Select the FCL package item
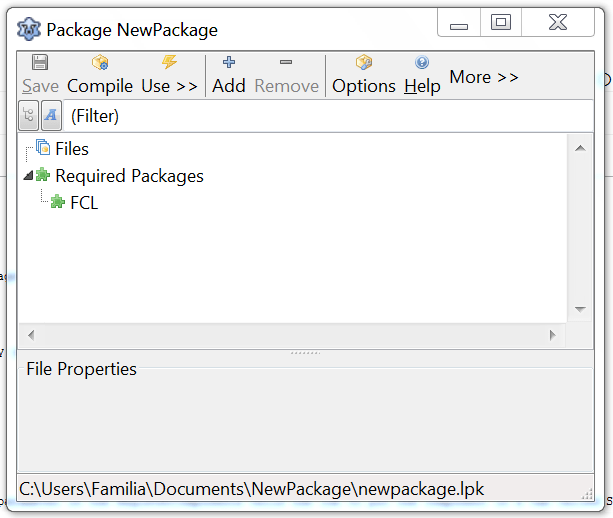This screenshot has height=518, width=613. pyautogui.click(x=84, y=203)
